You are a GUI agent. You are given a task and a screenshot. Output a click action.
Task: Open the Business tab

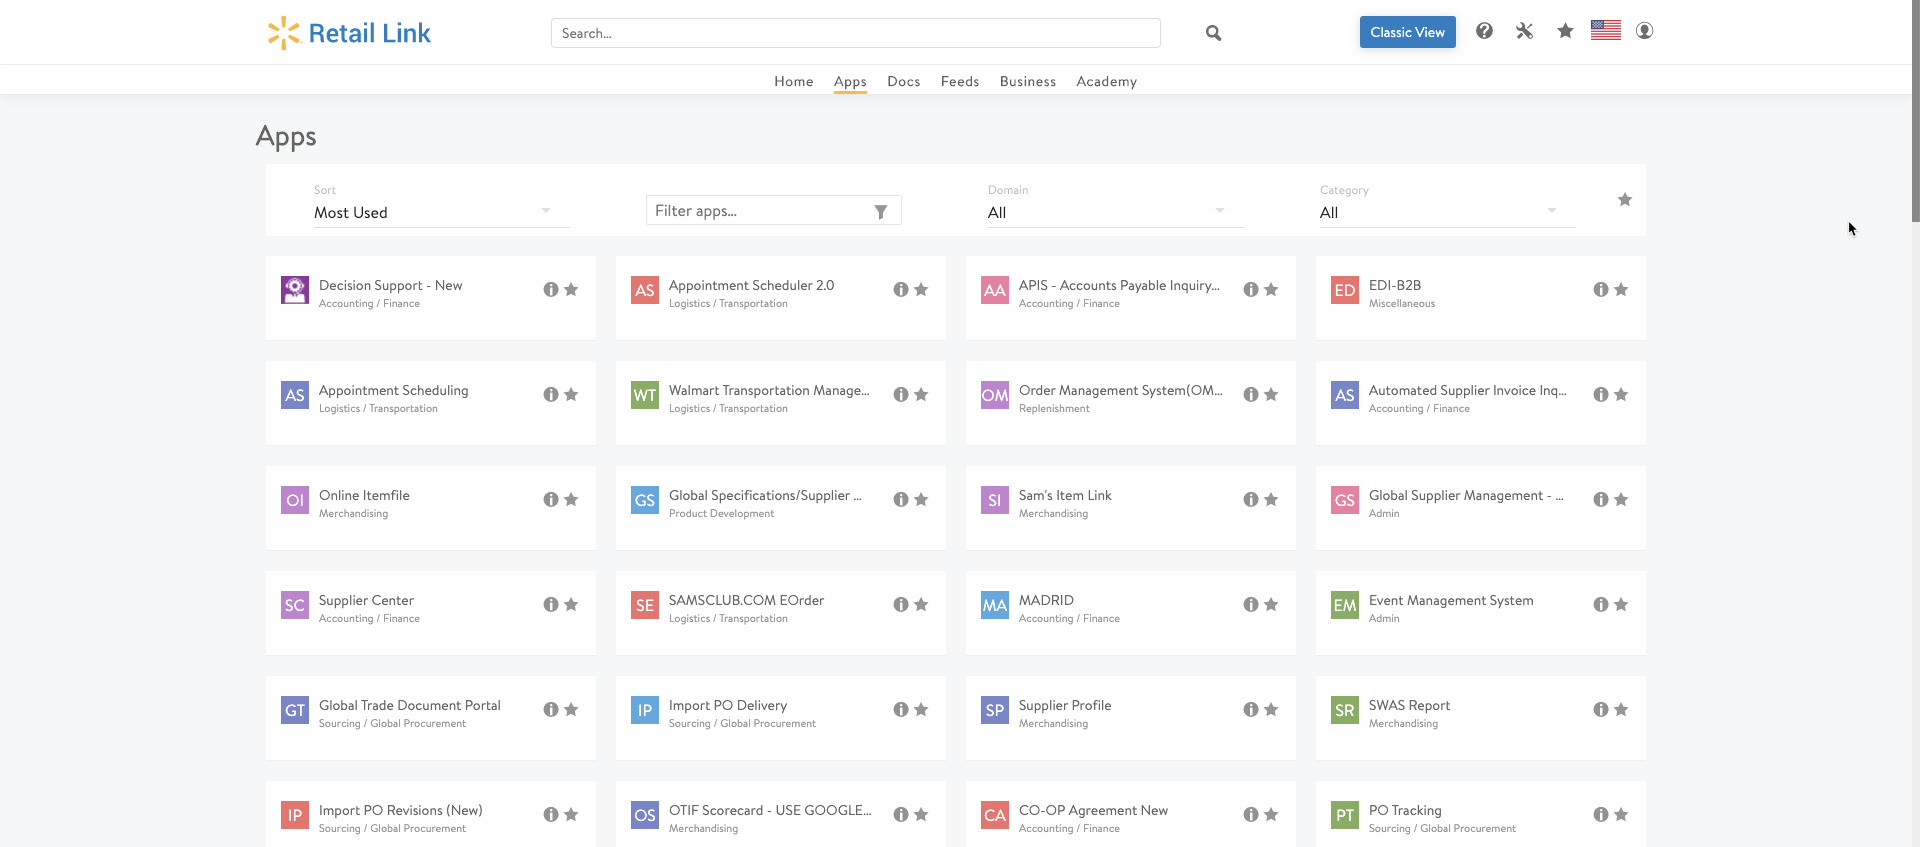click(1027, 81)
